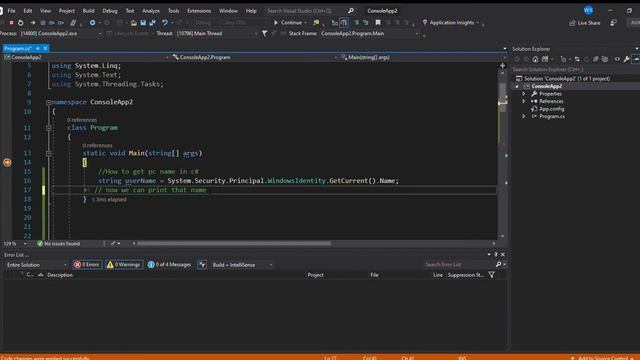Expand the Properties node in Solution Explorer
Image resolution: width=640 pixels, height=360 pixels.
click(x=524, y=94)
